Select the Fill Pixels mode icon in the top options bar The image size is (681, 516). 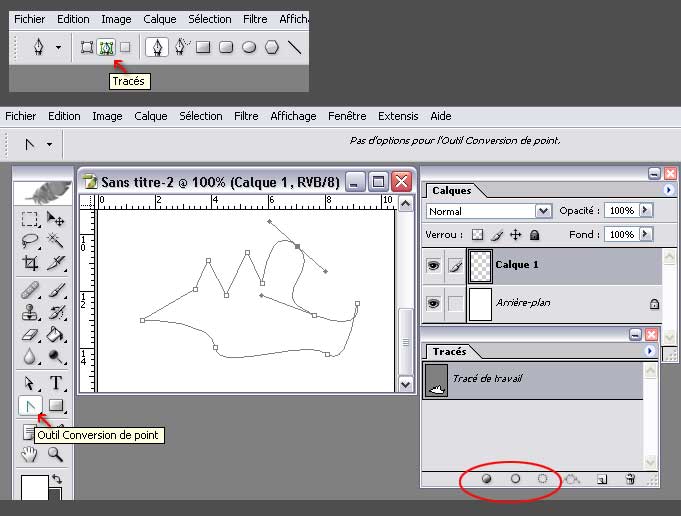[x=125, y=47]
